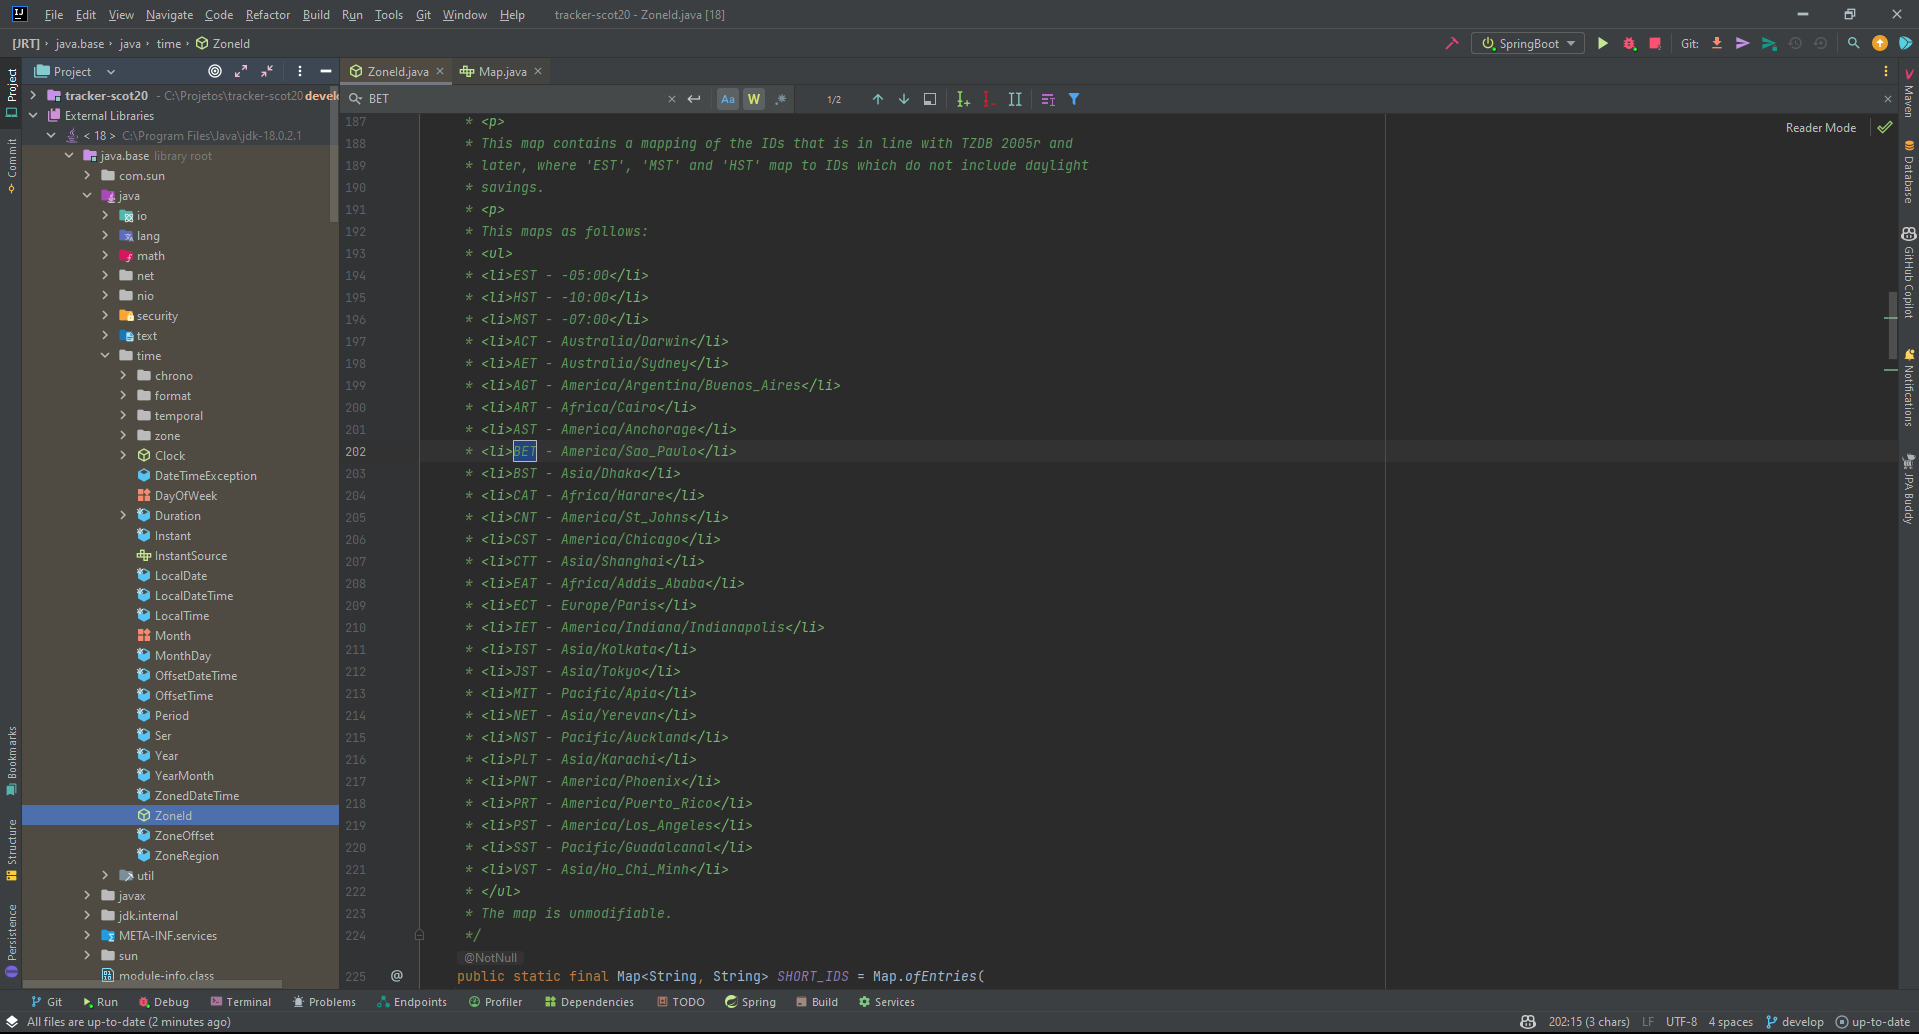Click the Build hammer icon
This screenshot has height=1034, width=1919.
(x=1452, y=44)
